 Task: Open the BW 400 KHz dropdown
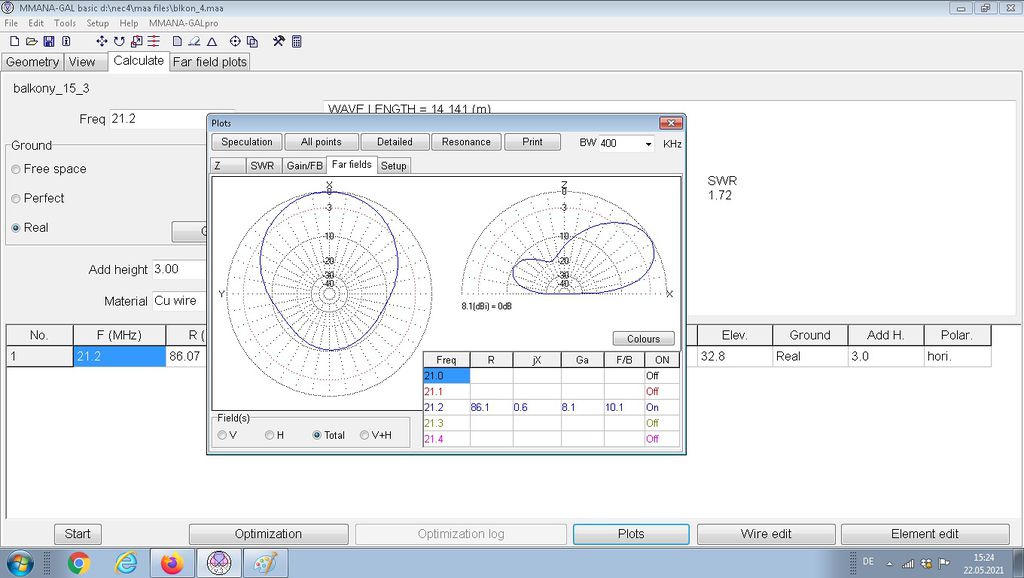point(648,143)
